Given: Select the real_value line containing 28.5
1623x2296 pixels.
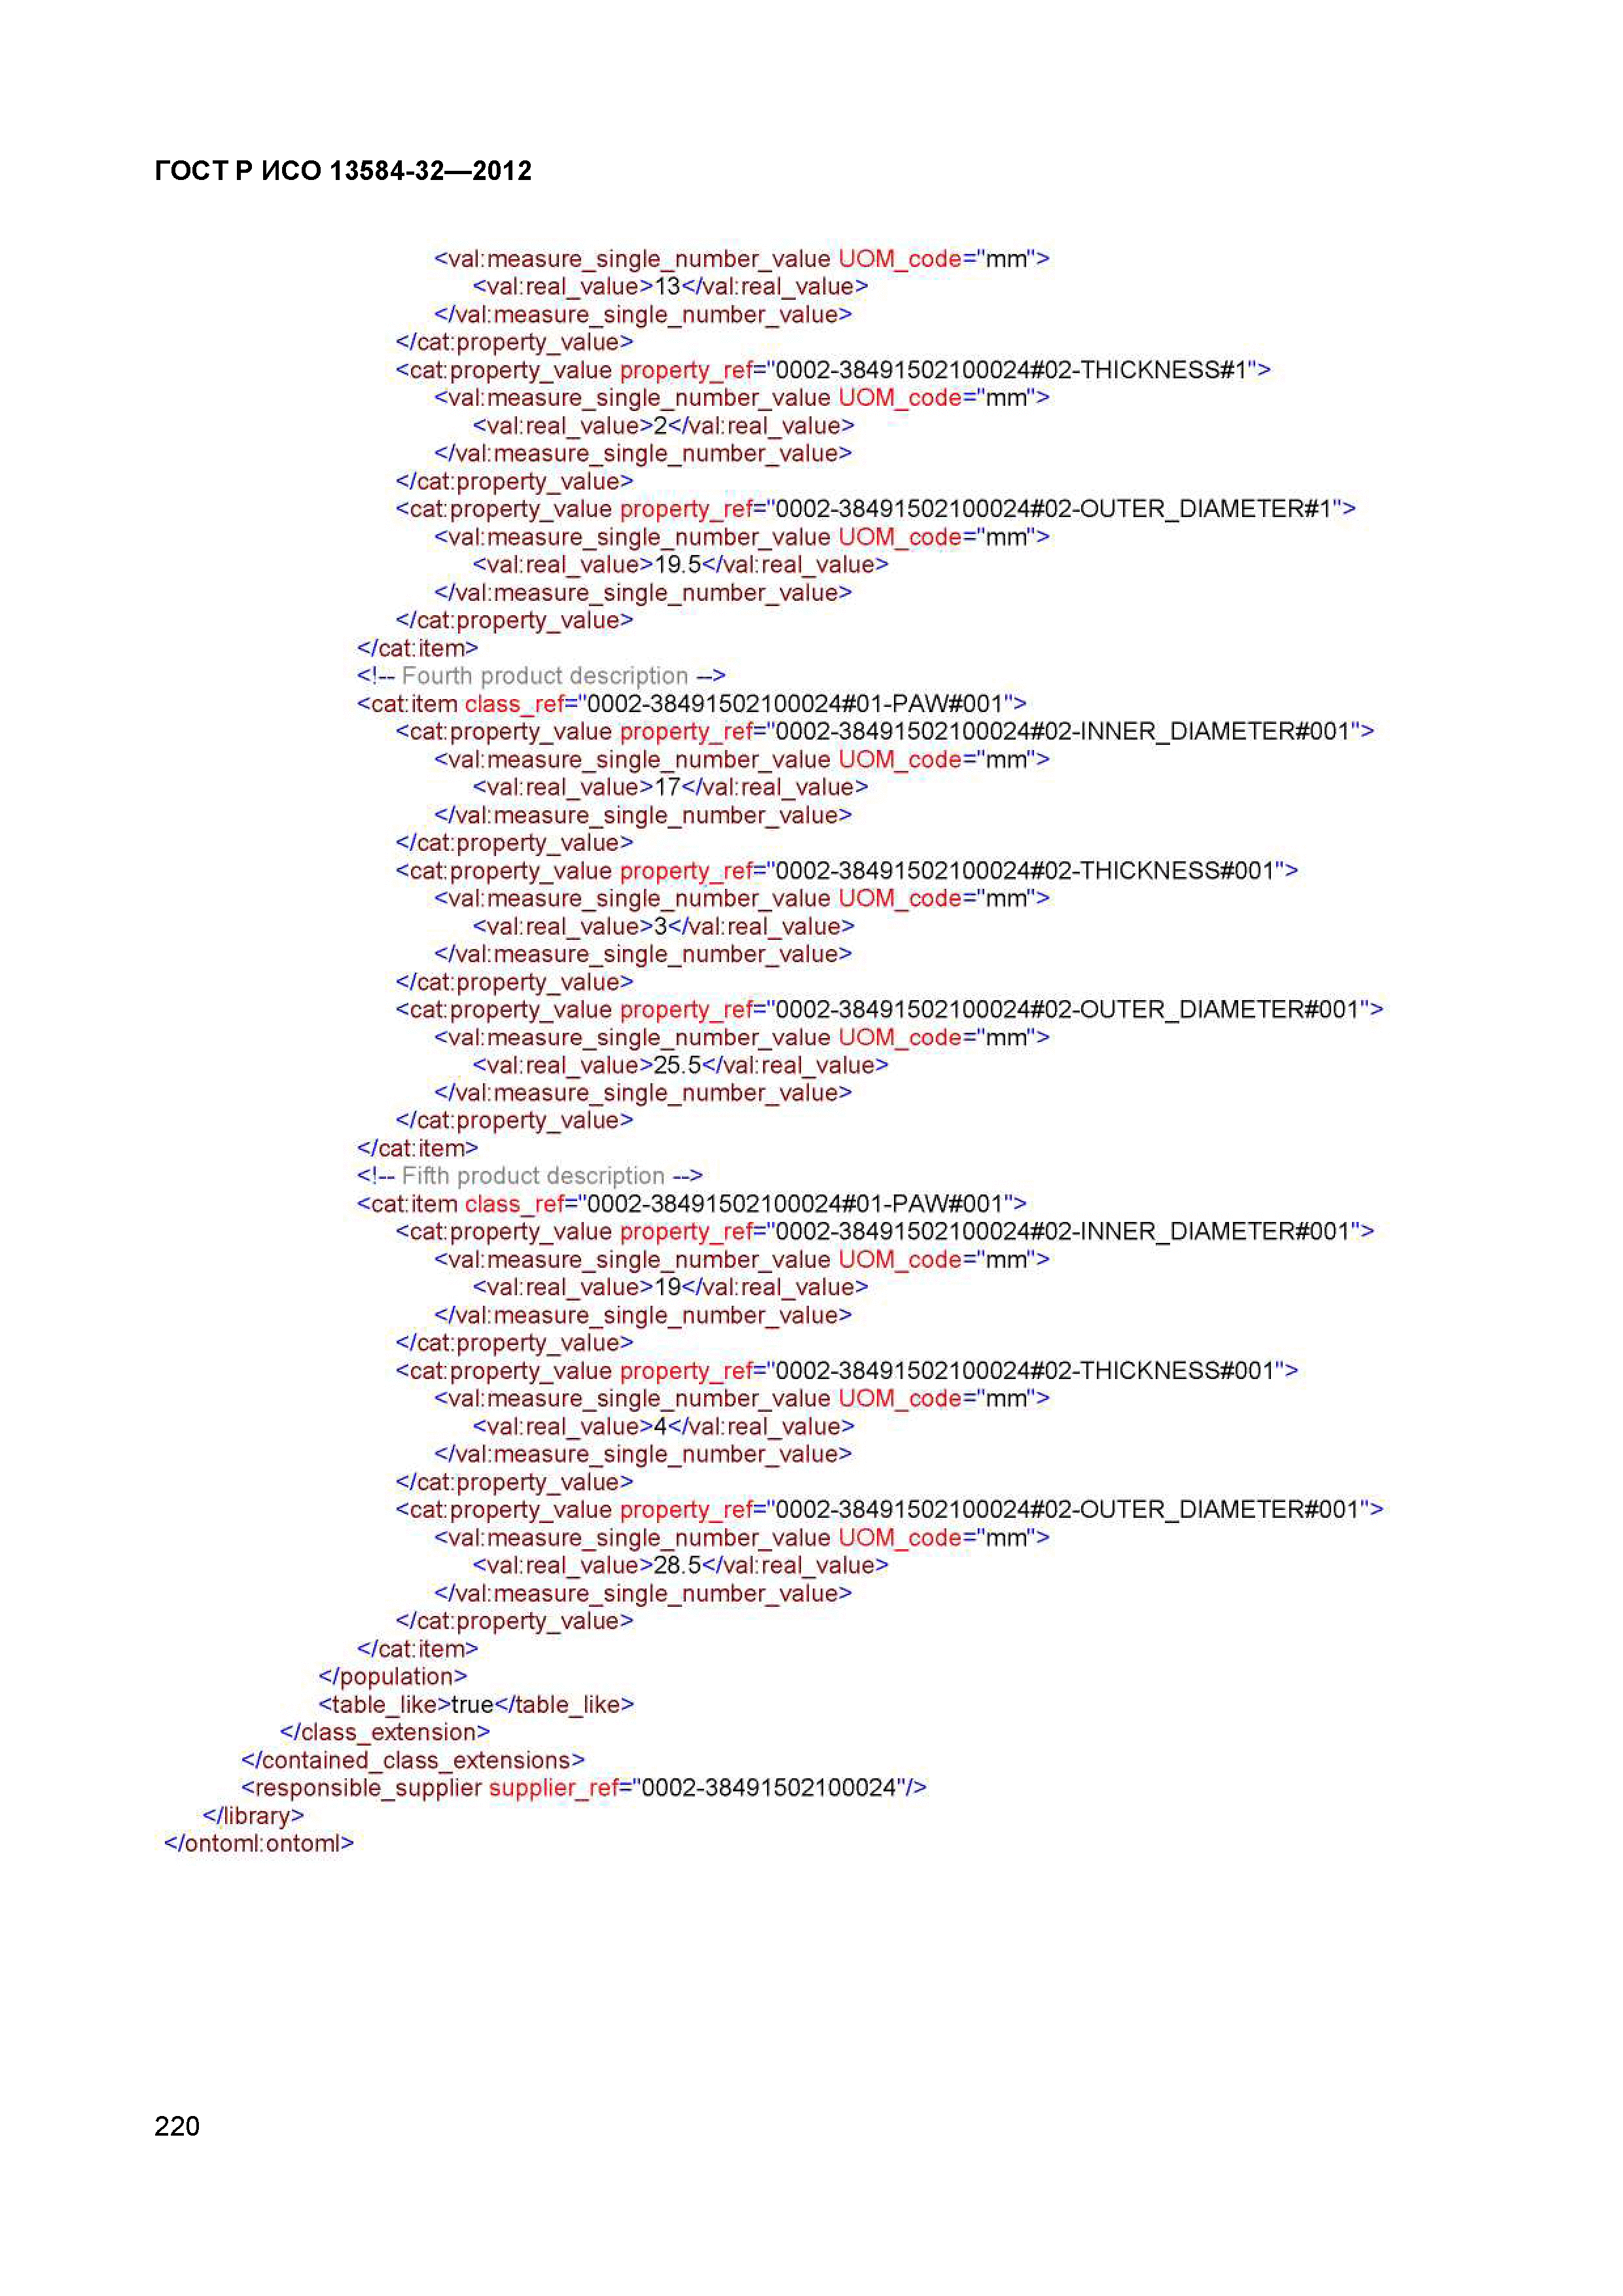Looking at the screenshot, I should [680, 1566].
